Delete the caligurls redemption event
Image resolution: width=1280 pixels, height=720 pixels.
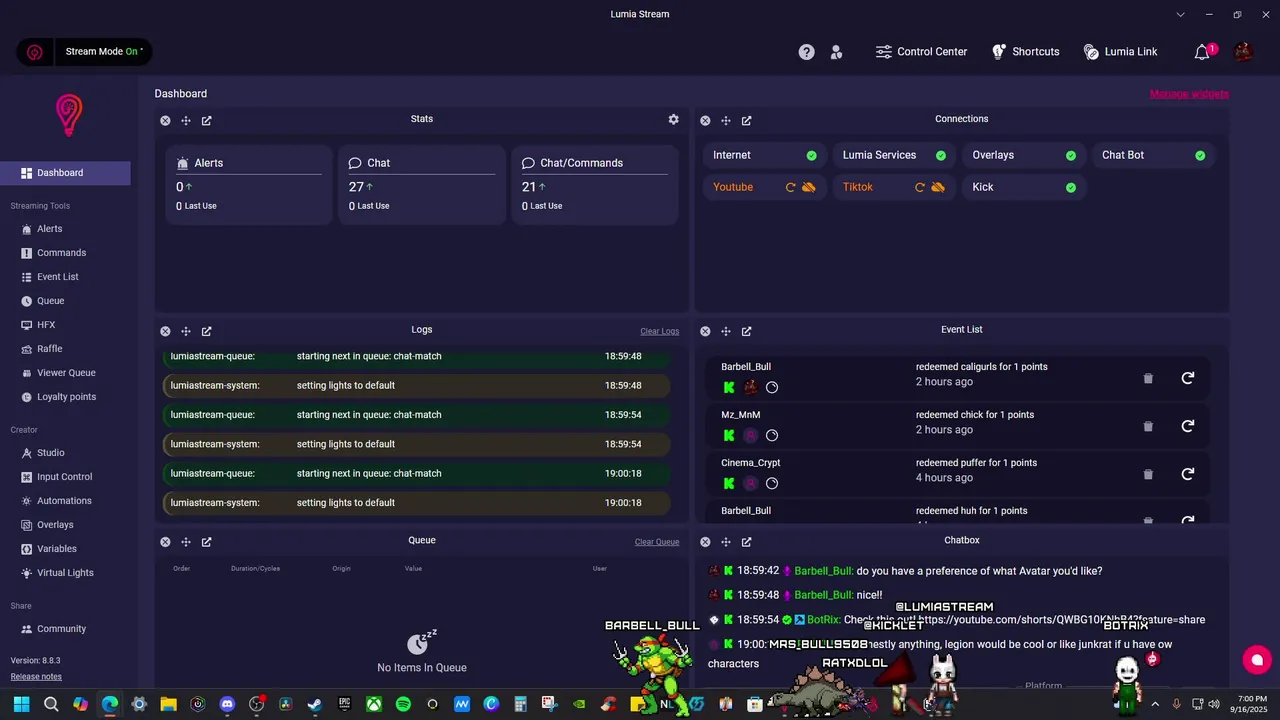[1148, 378]
